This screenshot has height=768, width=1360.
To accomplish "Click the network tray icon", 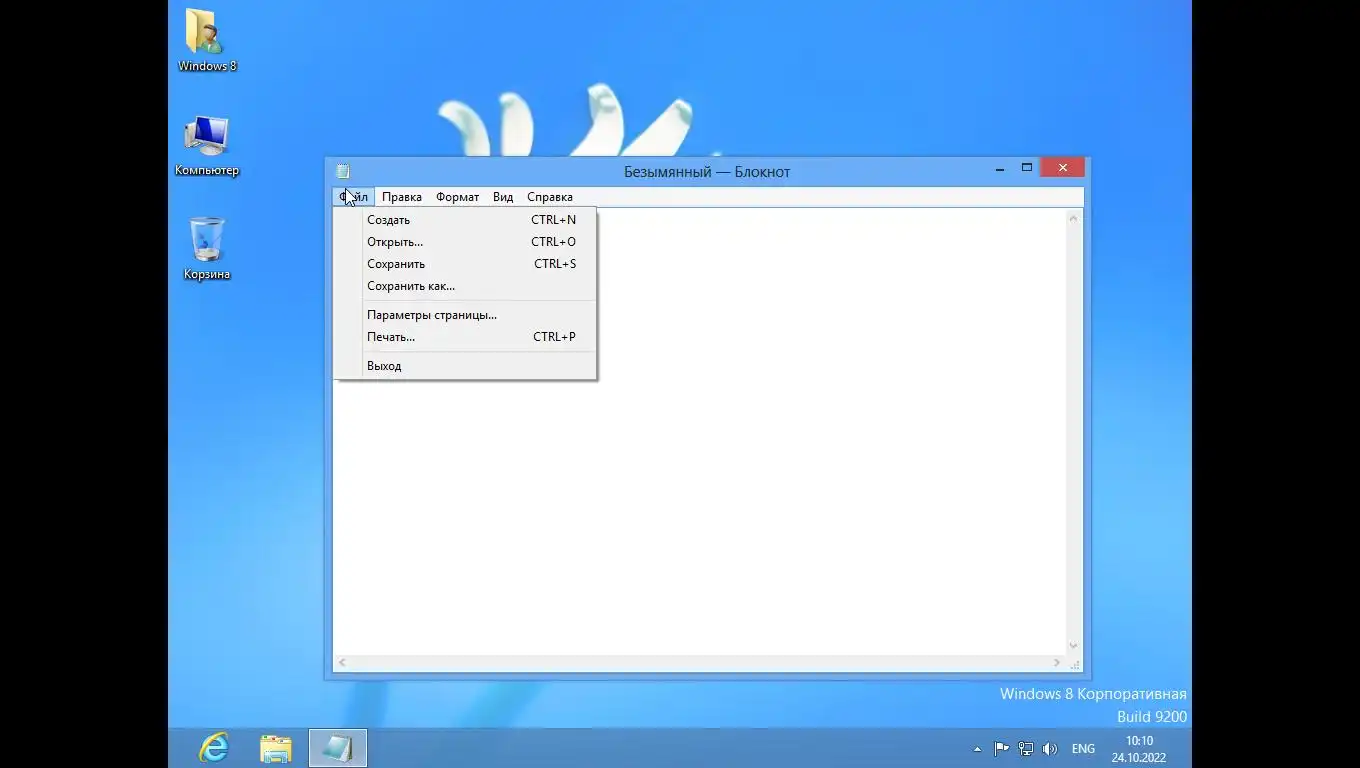I will point(1025,748).
